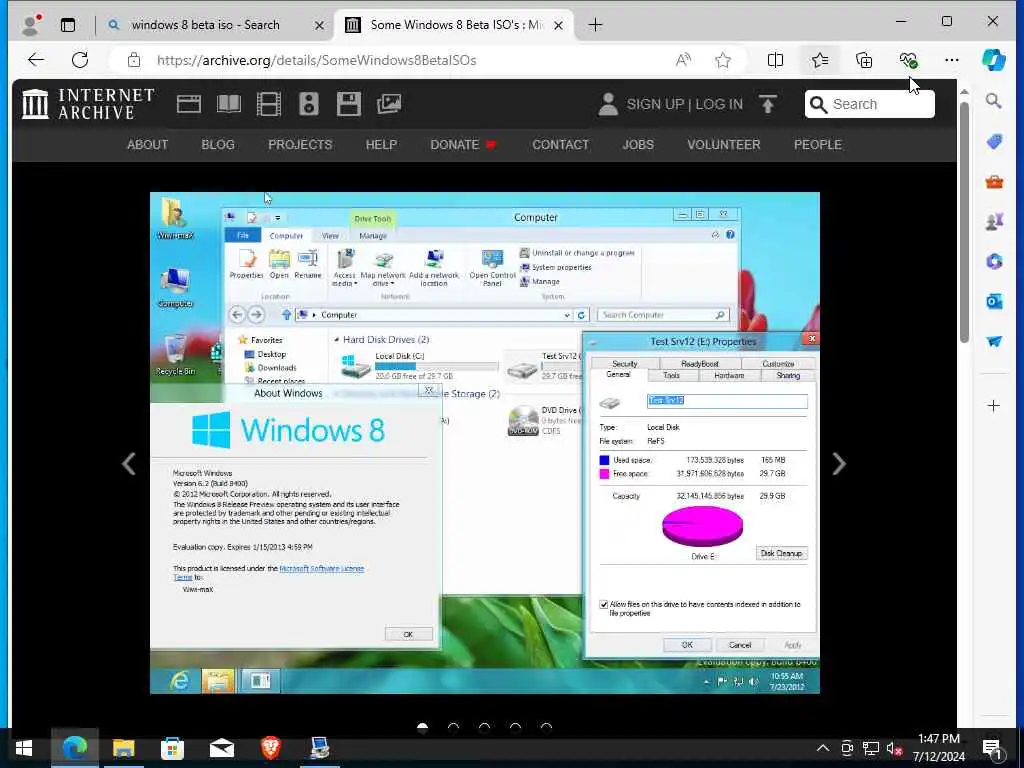The width and height of the screenshot is (1024, 768).
Task: Open sidebar Search tool
Action: [x=993, y=101]
